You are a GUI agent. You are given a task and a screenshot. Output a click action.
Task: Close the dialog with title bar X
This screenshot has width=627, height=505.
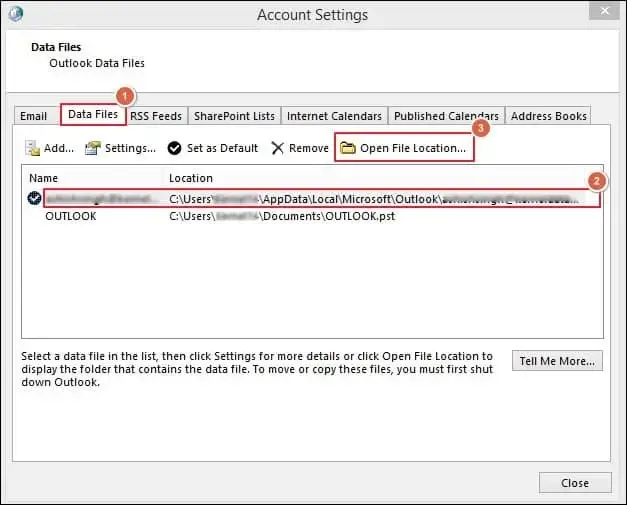[x=603, y=15]
